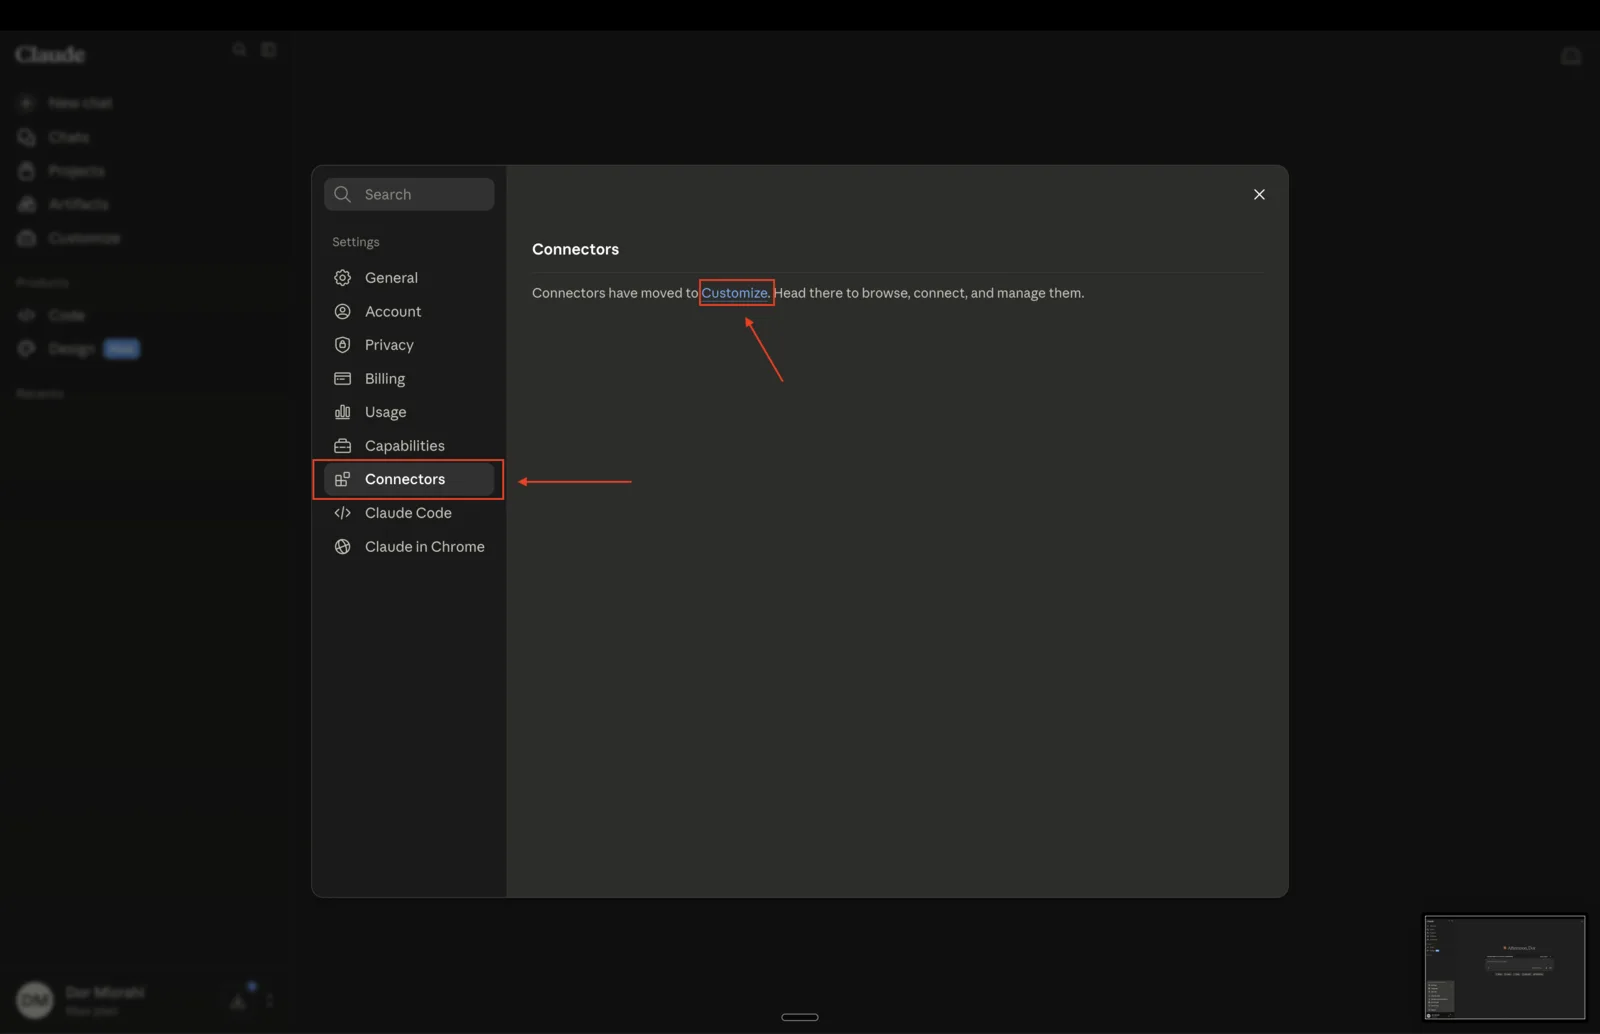Open the Account settings section
The width and height of the screenshot is (1600, 1034).
[409, 312]
